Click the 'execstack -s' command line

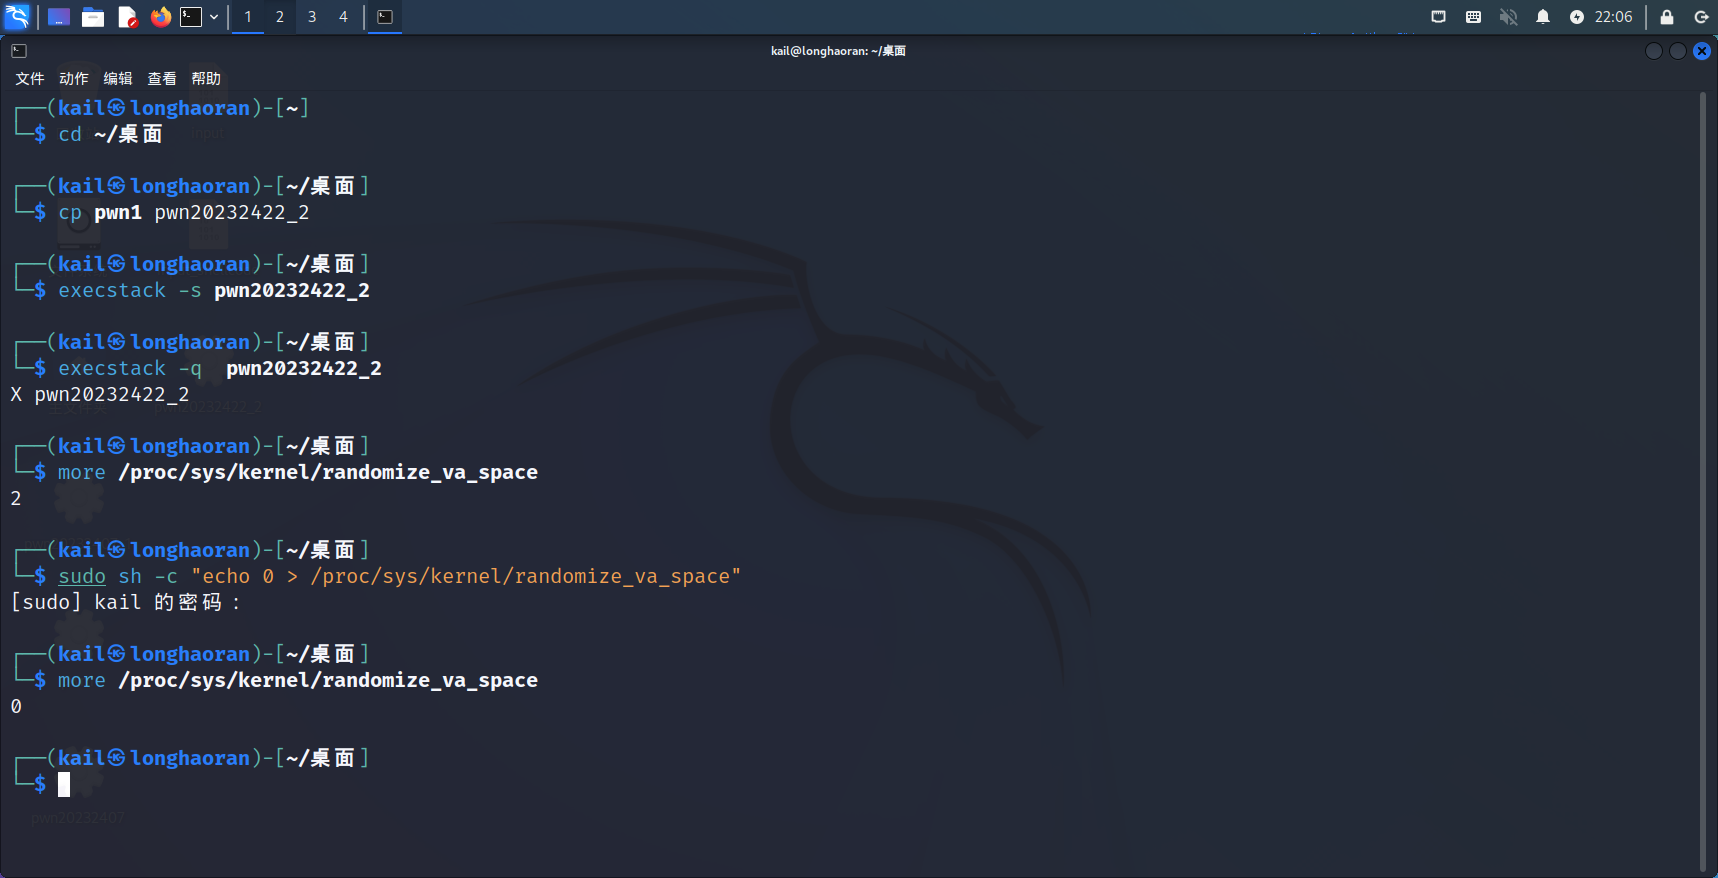pyautogui.click(x=214, y=290)
